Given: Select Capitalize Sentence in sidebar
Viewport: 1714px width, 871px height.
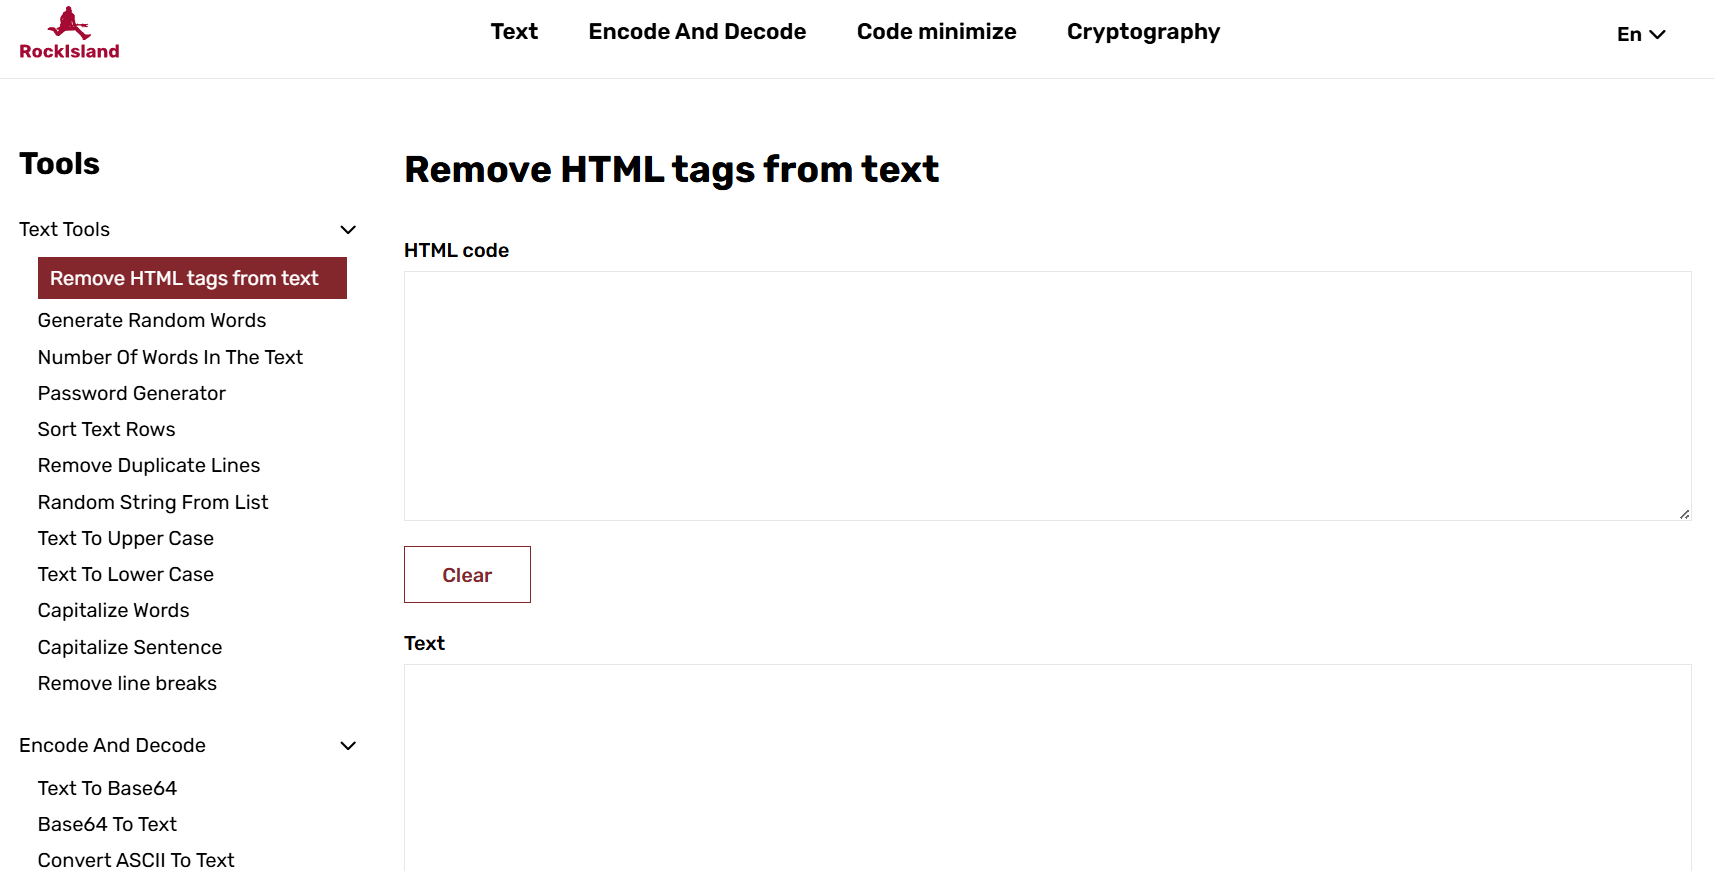Looking at the screenshot, I should point(130,647).
